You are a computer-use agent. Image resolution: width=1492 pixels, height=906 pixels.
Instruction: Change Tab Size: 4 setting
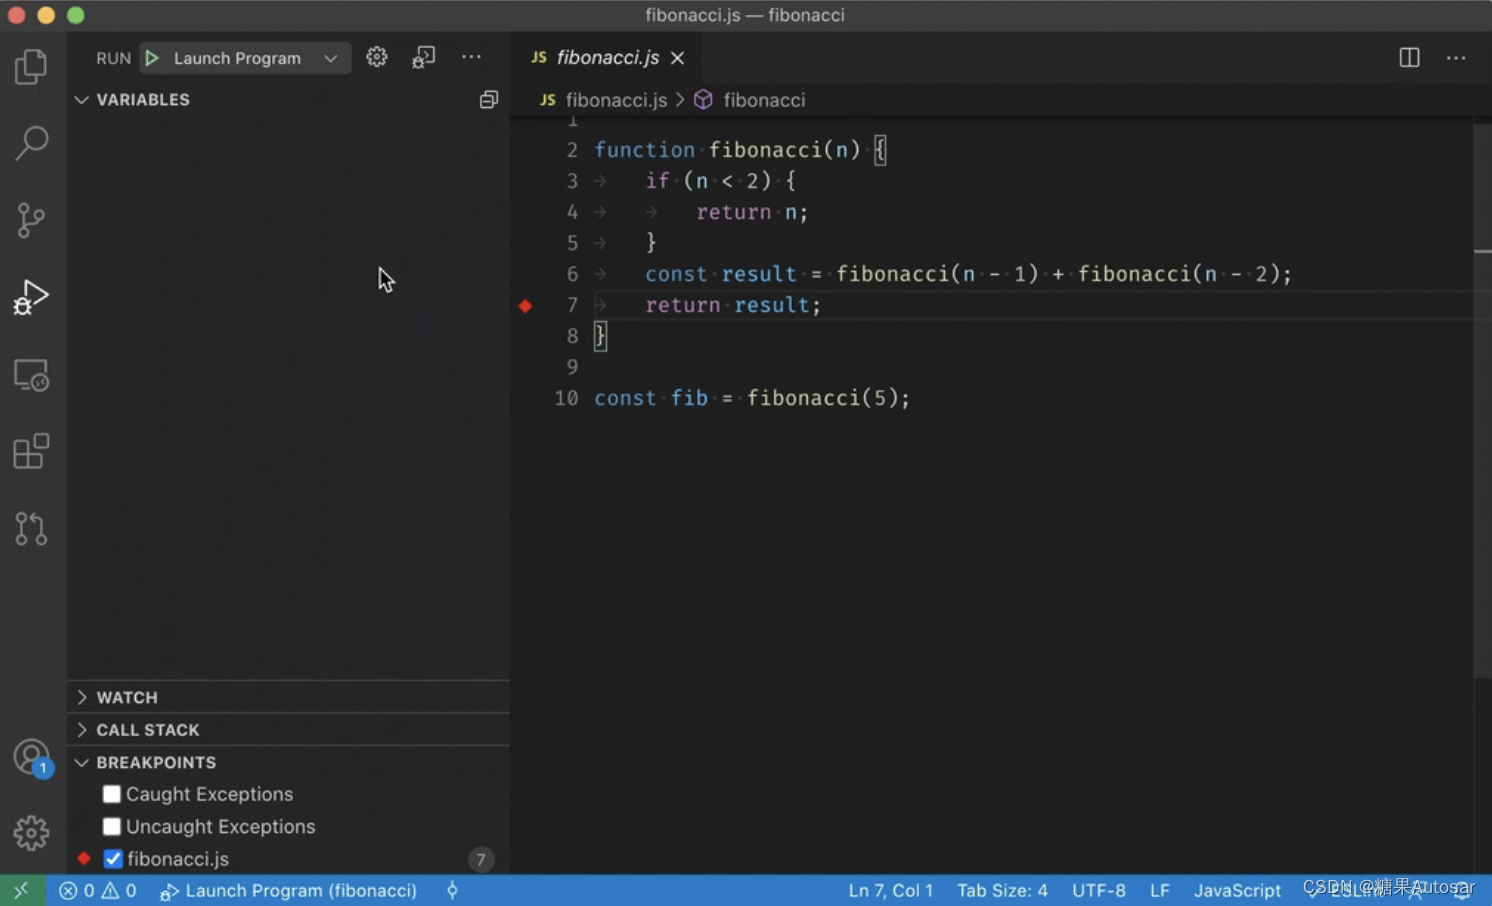click(x=1002, y=890)
